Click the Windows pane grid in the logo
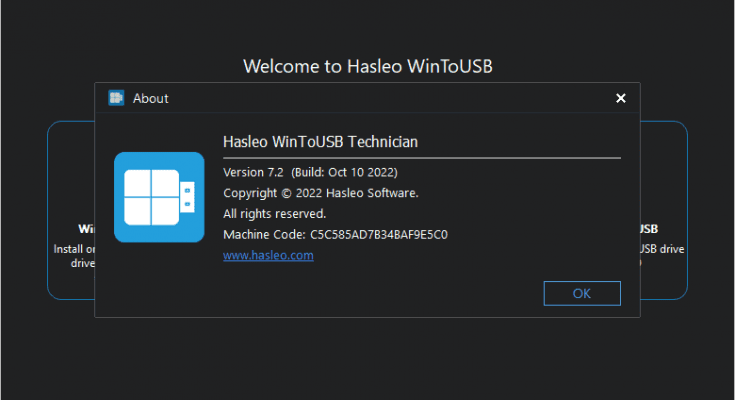The width and height of the screenshot is (735, 400). tap(150, 197)
